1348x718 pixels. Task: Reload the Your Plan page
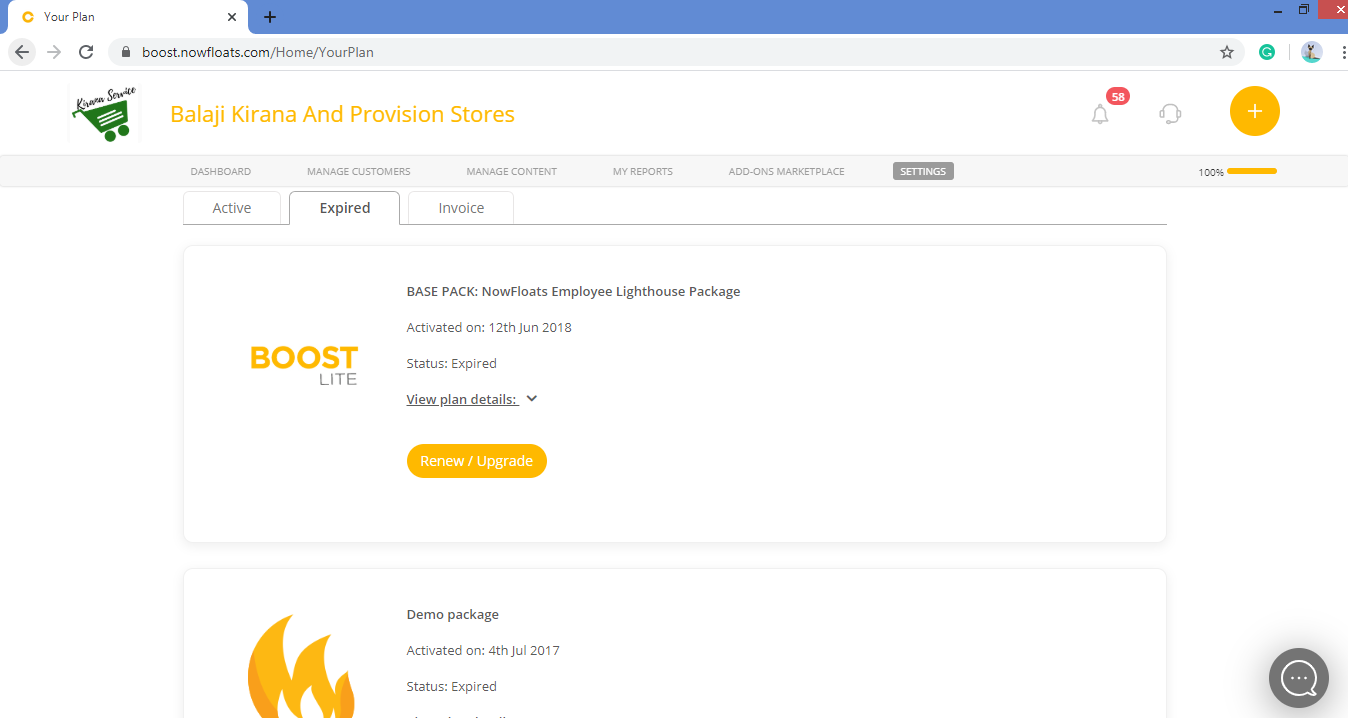(x=86, y=51)
